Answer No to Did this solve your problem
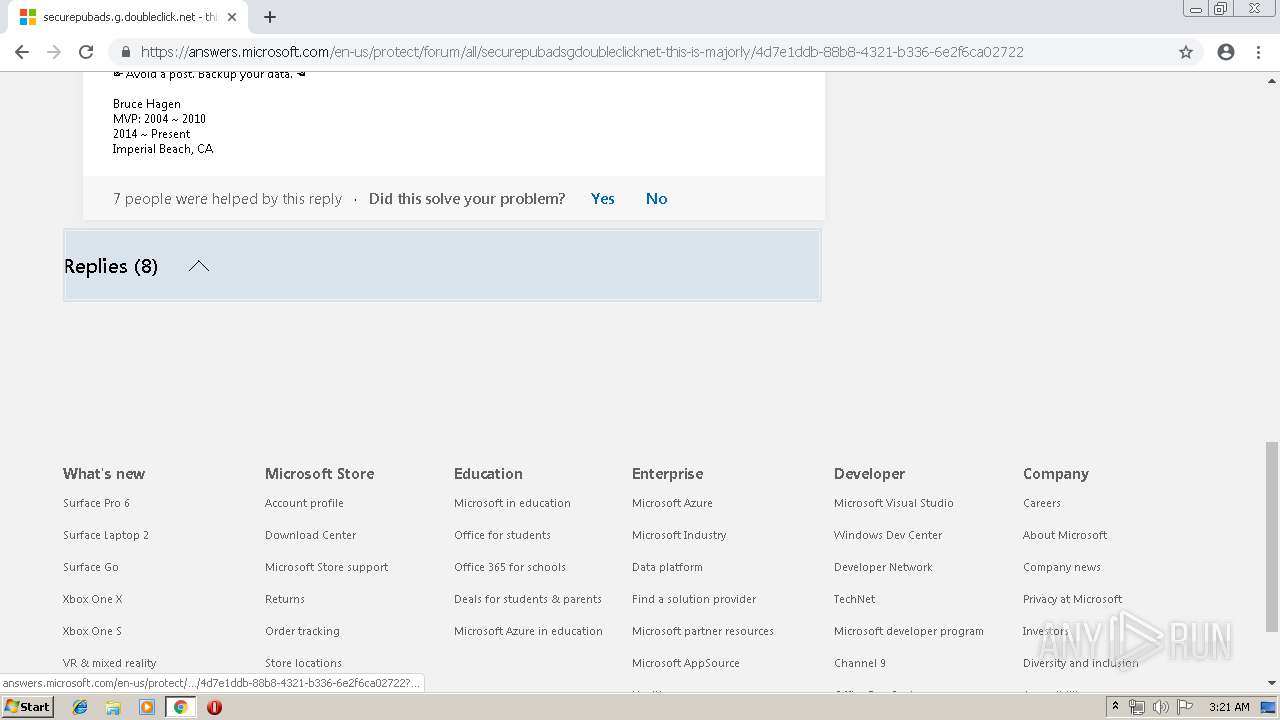Screen dimensions: 1280x720 657,199
